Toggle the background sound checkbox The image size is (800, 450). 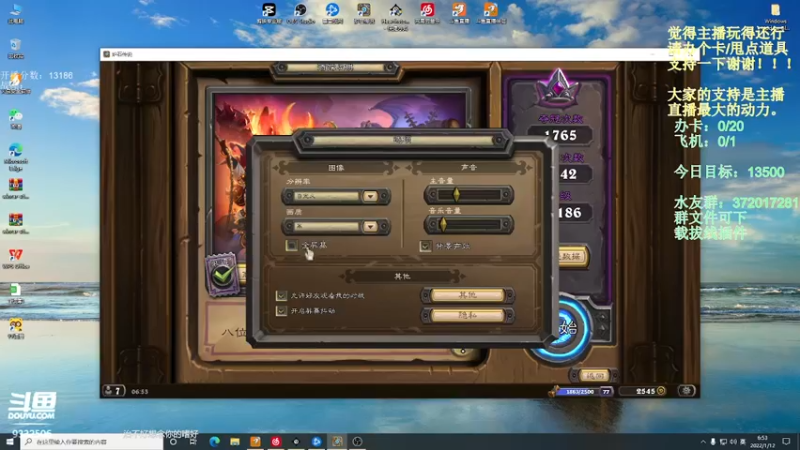(425, 246)
